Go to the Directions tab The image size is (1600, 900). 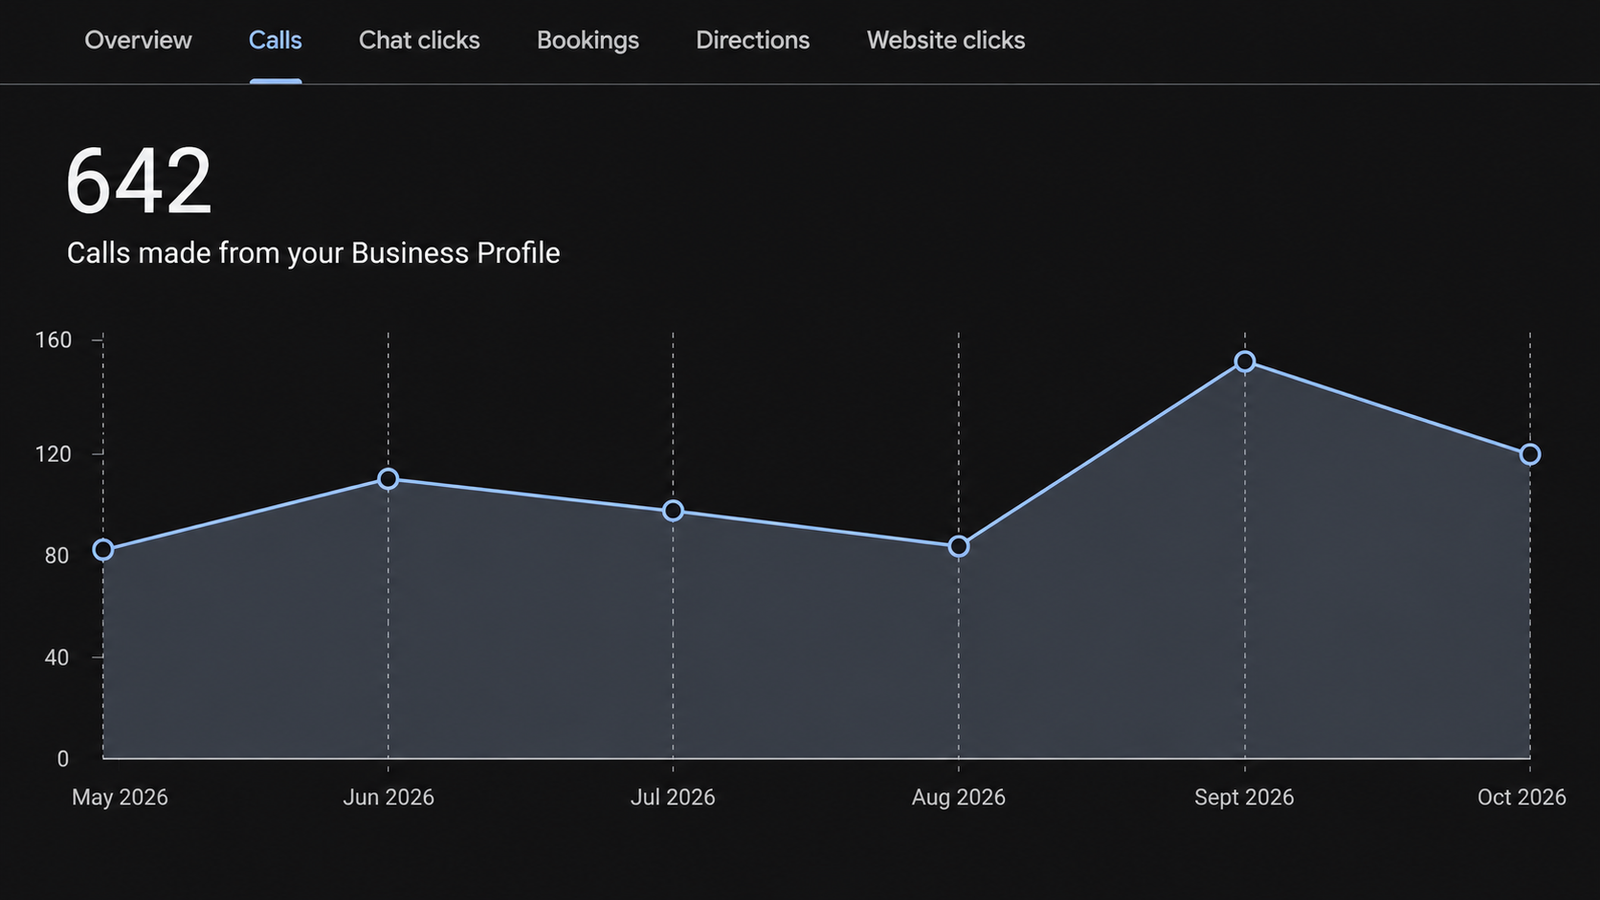[x=753, y=40]
